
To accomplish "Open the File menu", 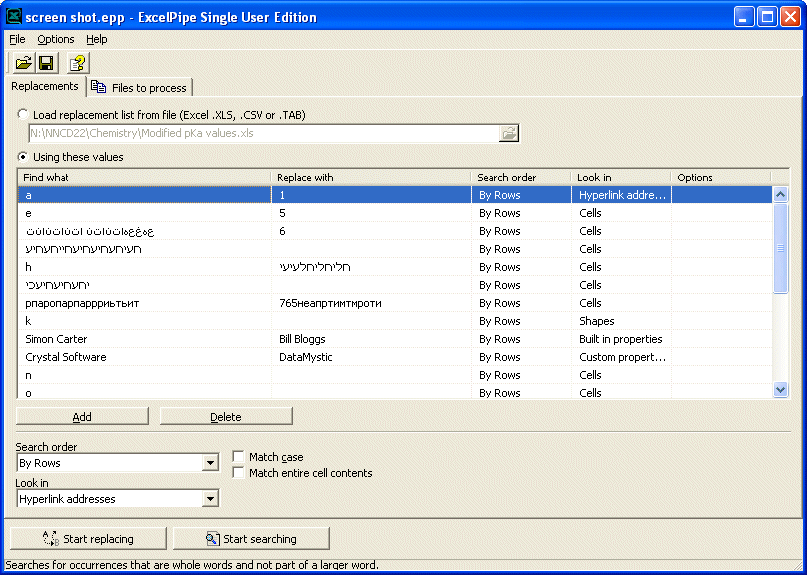I will [x=17, y=39].
